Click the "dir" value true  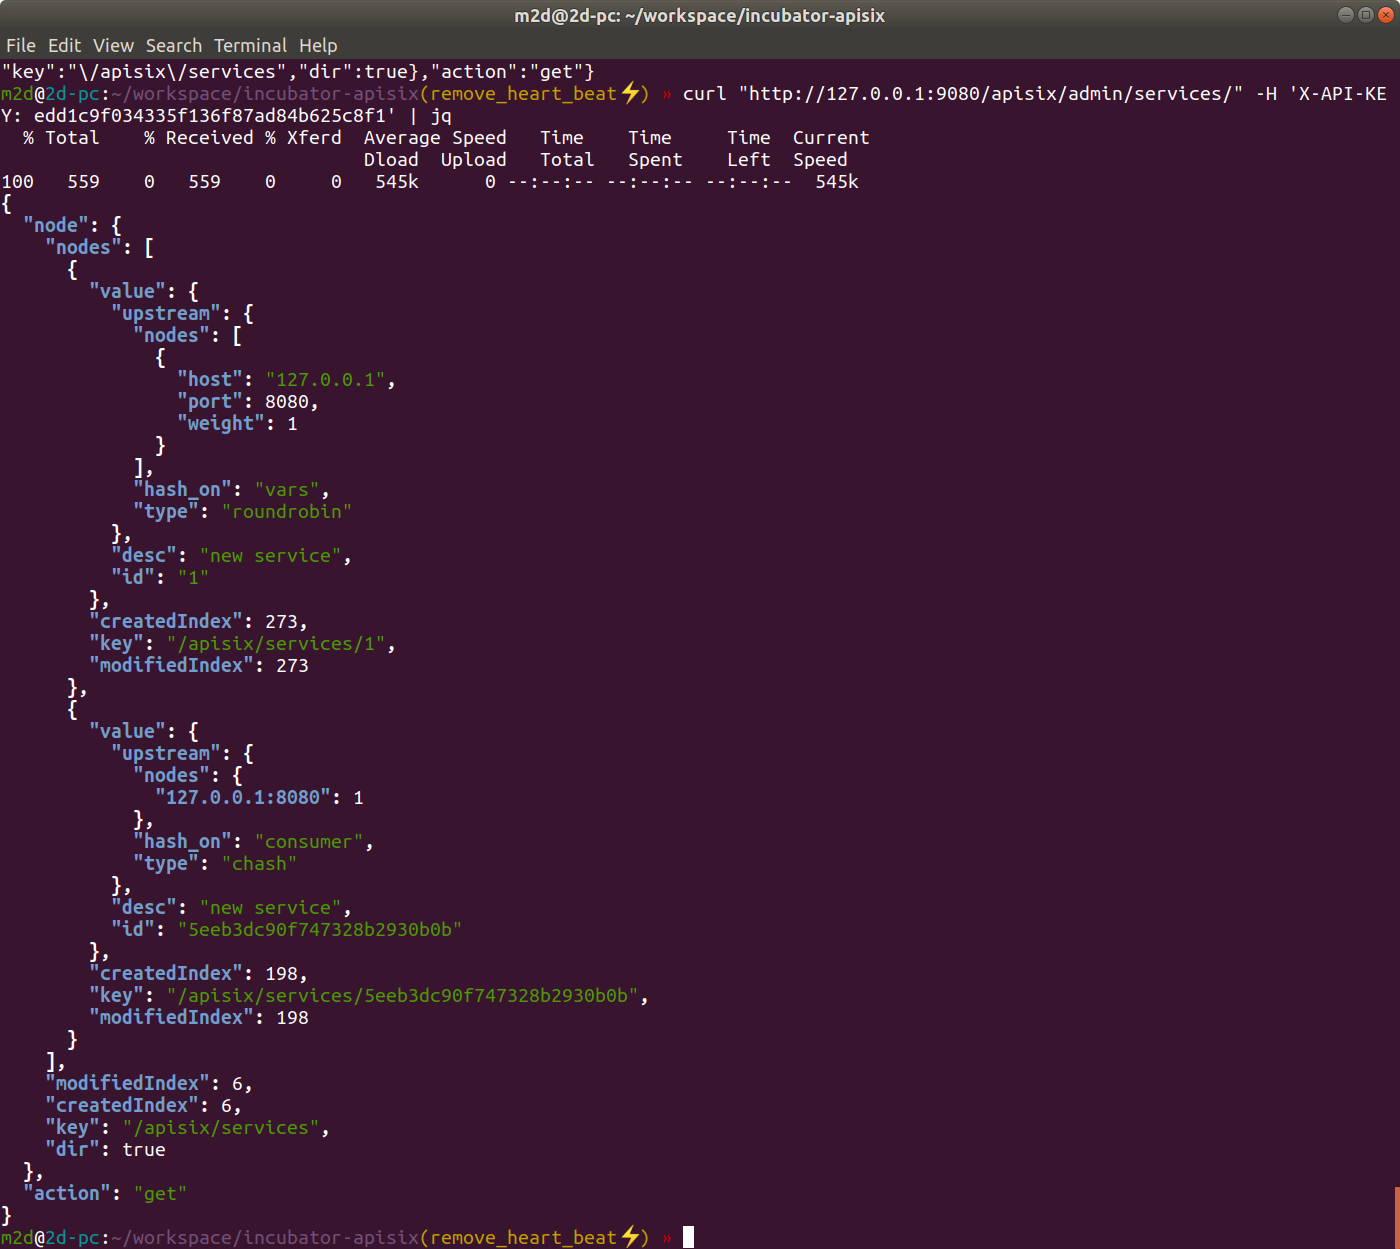pyautogui.click(x=144, y=1149)
